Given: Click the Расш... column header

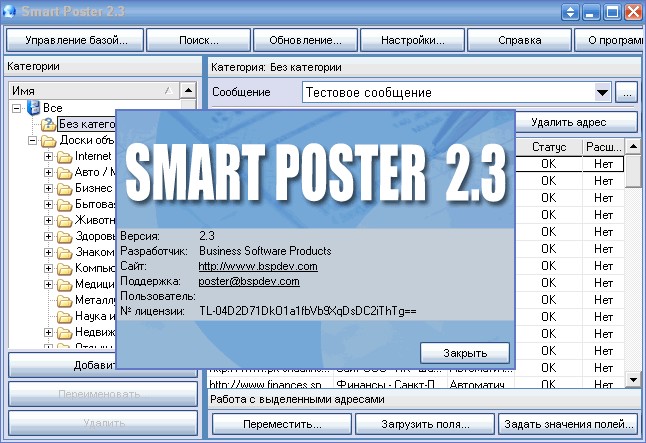Looking at the screenshot, I should tap(603, 147).
